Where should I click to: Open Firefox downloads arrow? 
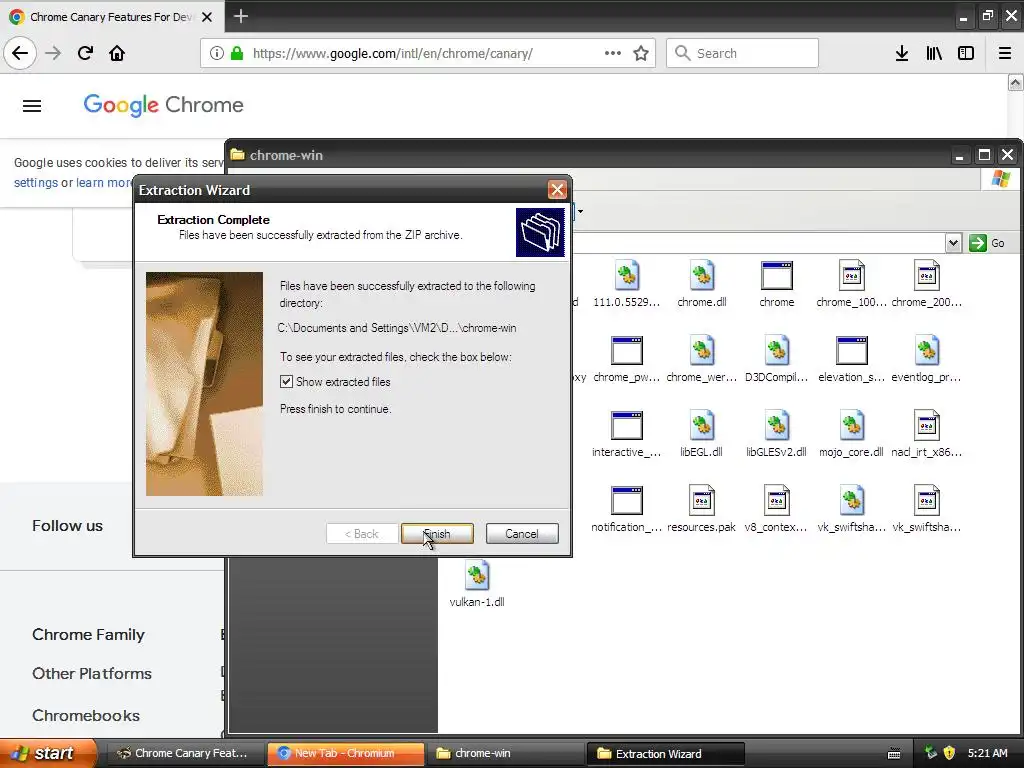pyautogui.click(x=902, y=53)
